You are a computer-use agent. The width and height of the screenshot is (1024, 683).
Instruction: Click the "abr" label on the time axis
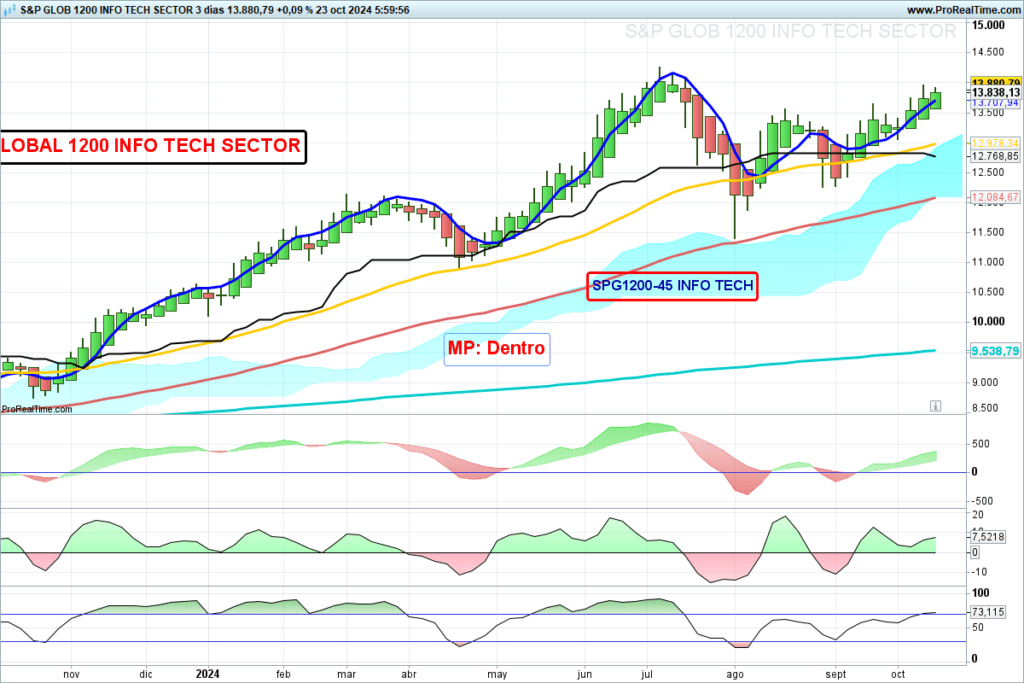pyautogui.click(x=408, y=674)
